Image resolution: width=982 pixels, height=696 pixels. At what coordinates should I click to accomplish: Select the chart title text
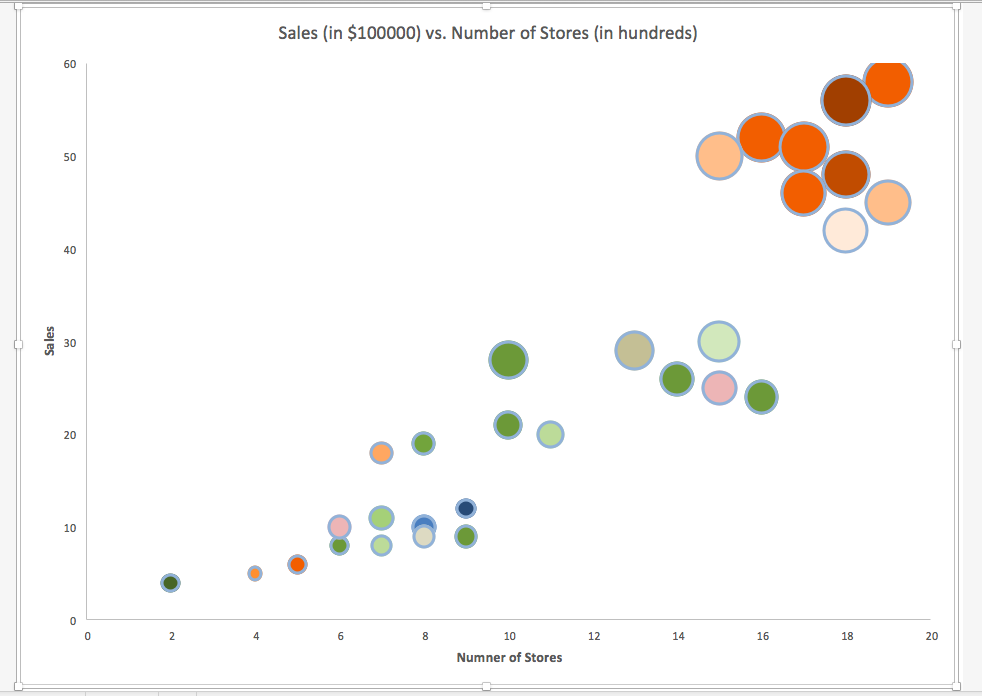click(x=488, y=33)
